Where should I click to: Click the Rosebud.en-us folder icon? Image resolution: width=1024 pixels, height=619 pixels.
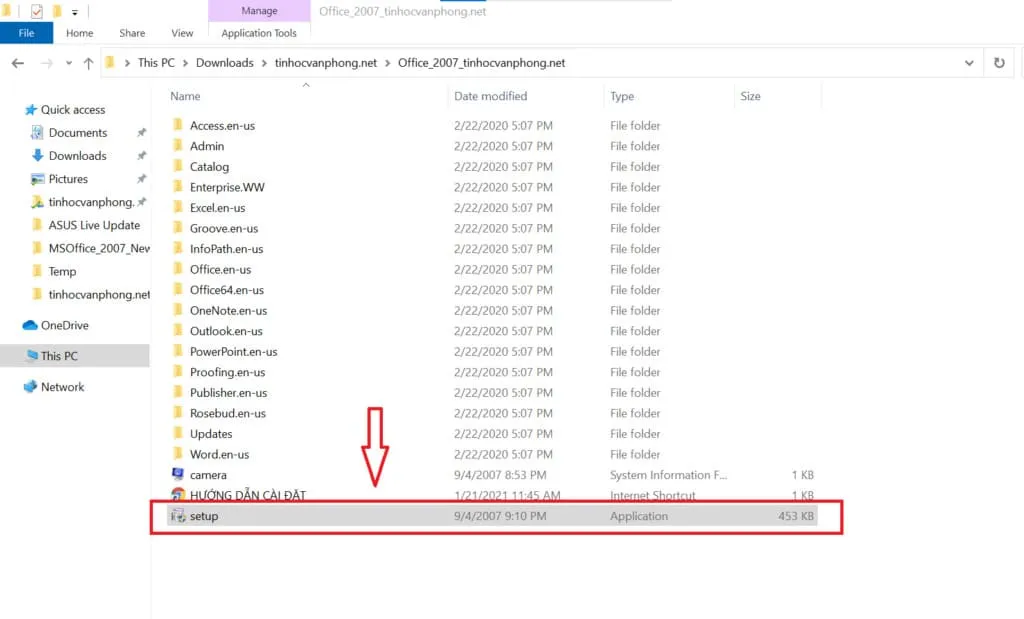pyautogui.click(x=178, y=413)
